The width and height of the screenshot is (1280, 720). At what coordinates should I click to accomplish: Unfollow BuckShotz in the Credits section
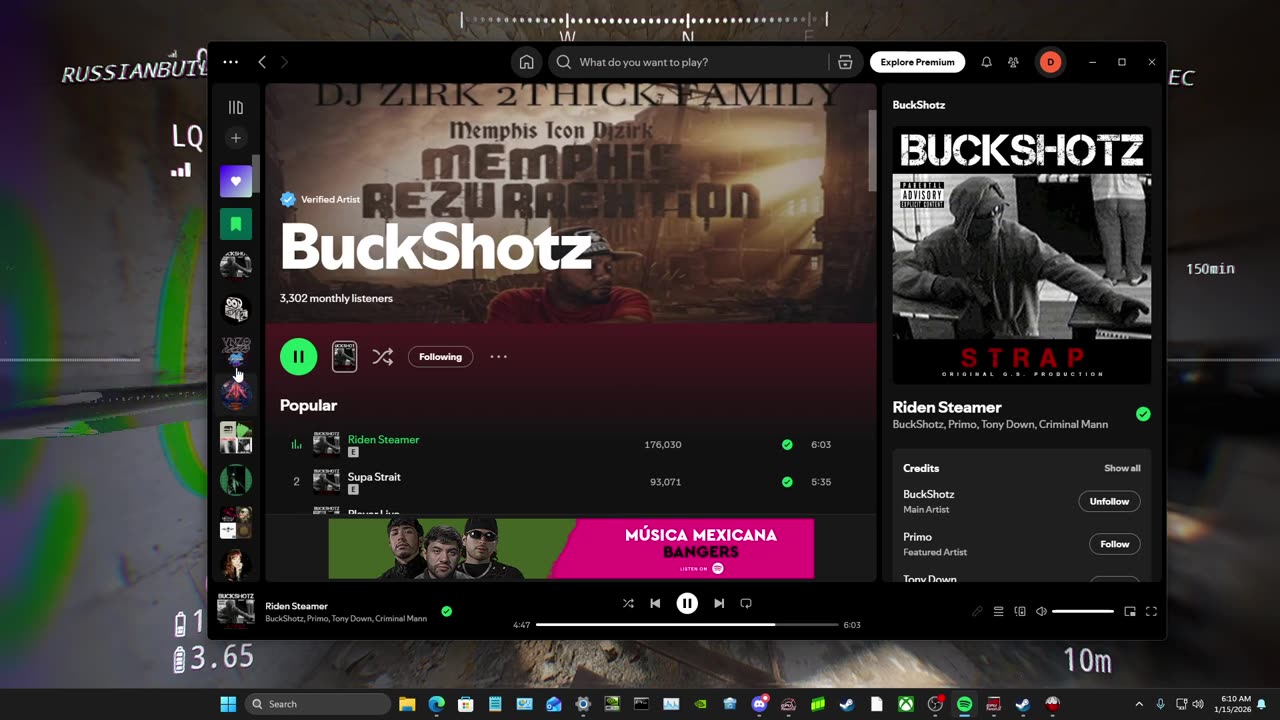1109,501
